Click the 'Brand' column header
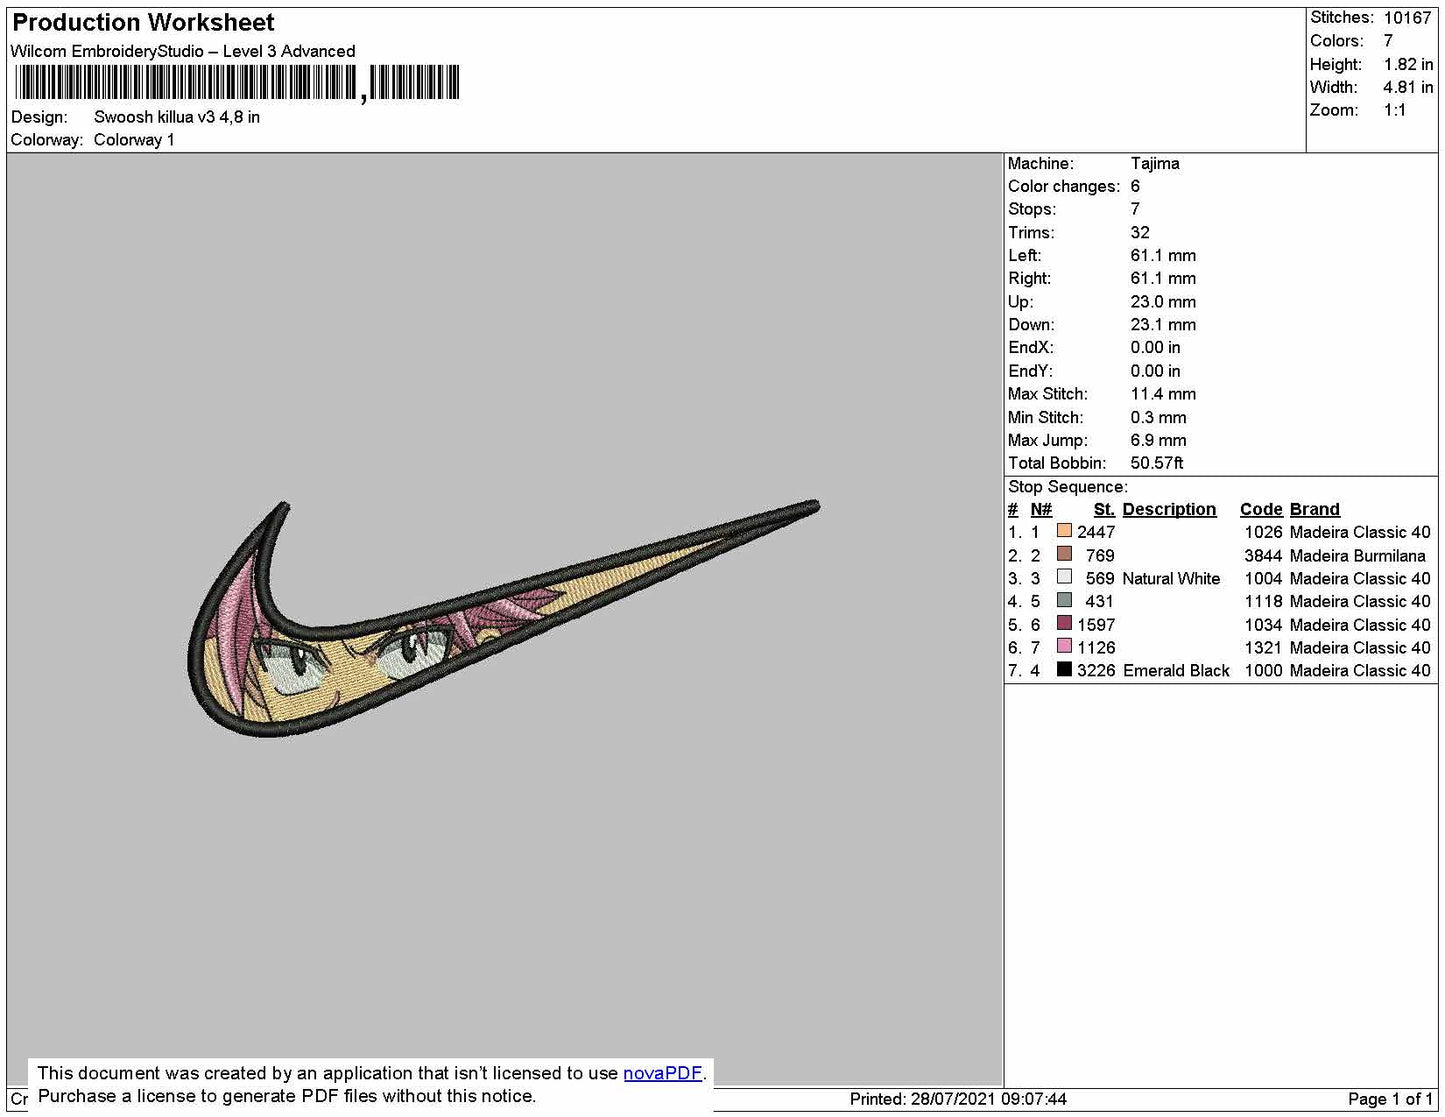The width and height of the screenshot is (1445, 1117). 1314,509
